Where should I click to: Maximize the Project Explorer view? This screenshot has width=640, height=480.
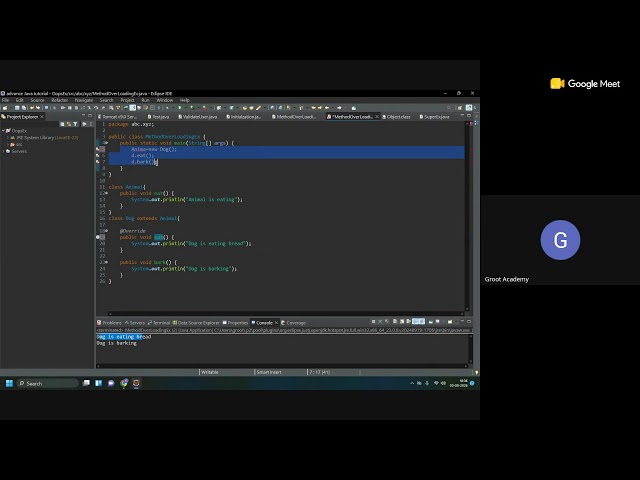tap(90, 116)
